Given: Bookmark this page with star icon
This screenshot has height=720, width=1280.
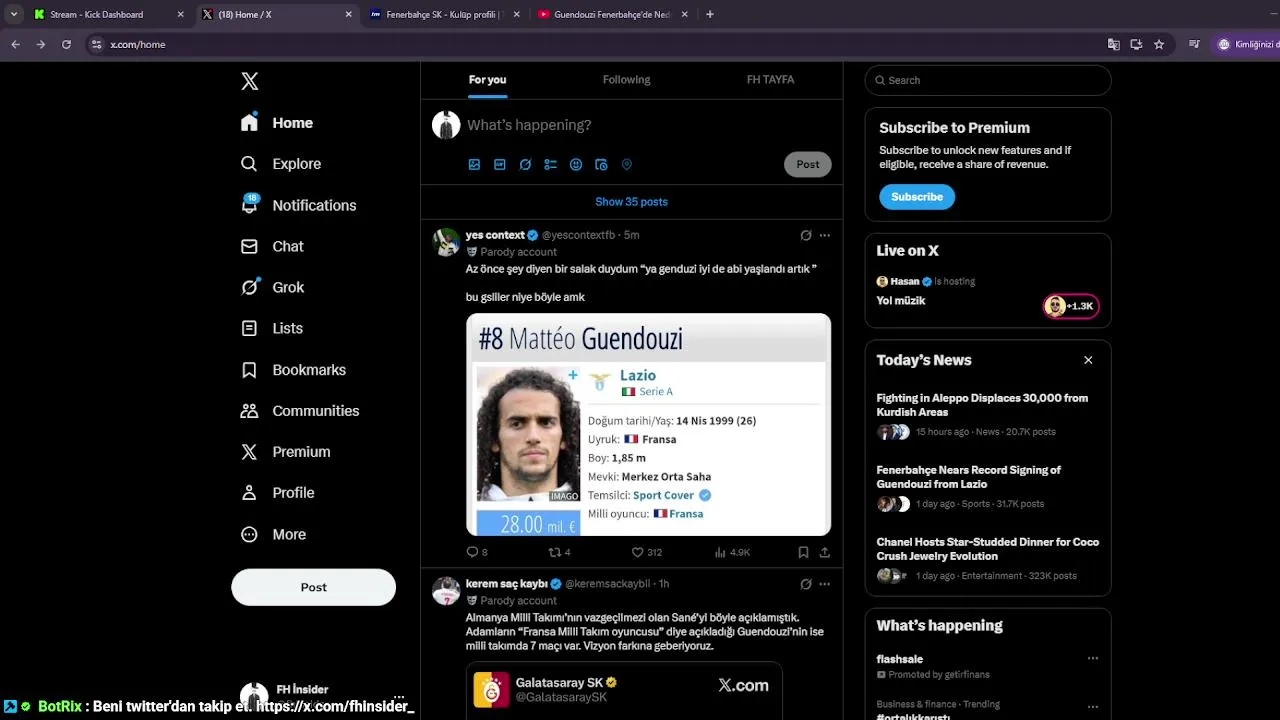Looking at the screenshot, I should (x=1159, y=44).
